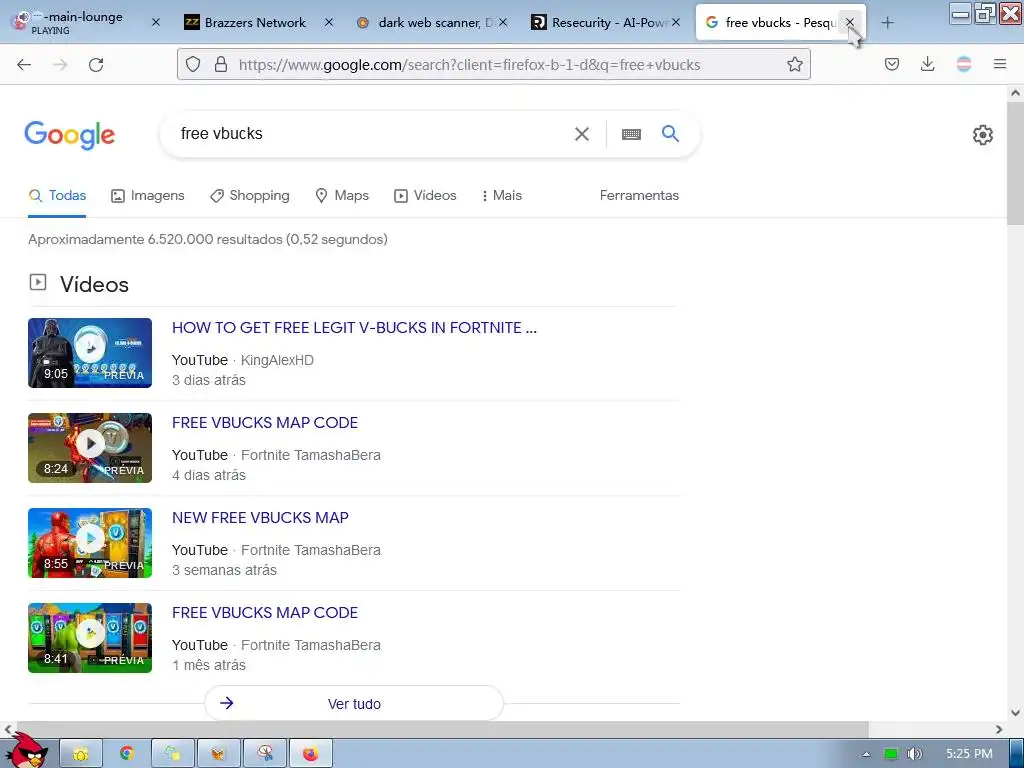Screen dimensions: 1024x768
Task: Click the KingAlexHD channel name
Action: pos(277,360)
